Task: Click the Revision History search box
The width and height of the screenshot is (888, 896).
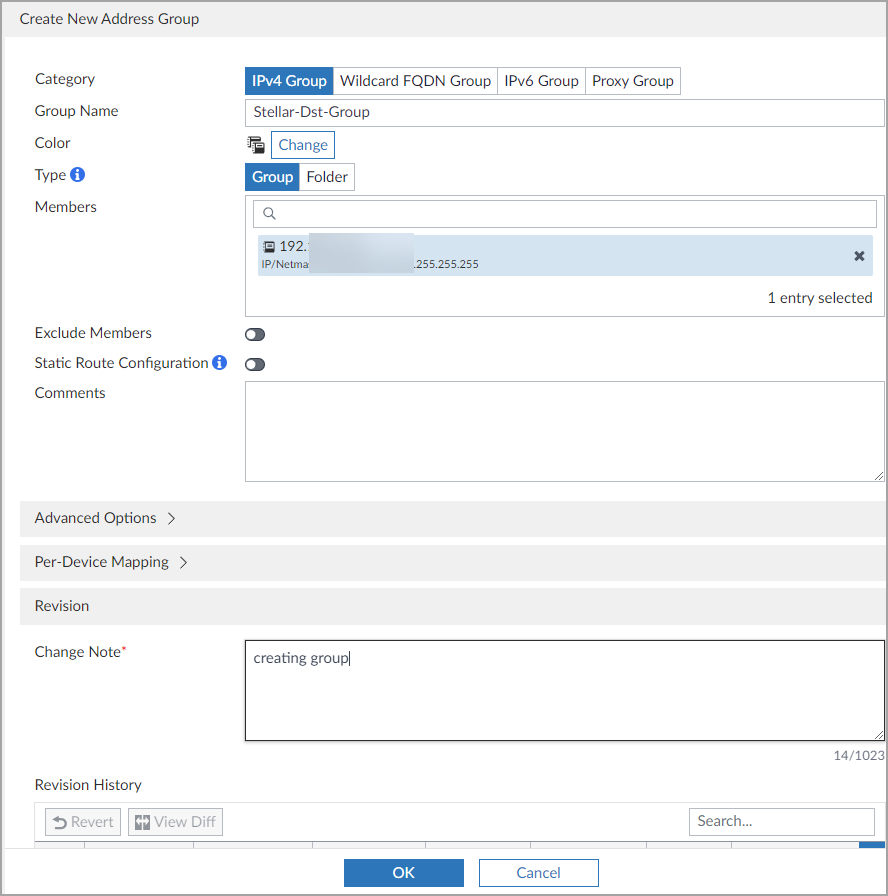Action: [781, 821]
